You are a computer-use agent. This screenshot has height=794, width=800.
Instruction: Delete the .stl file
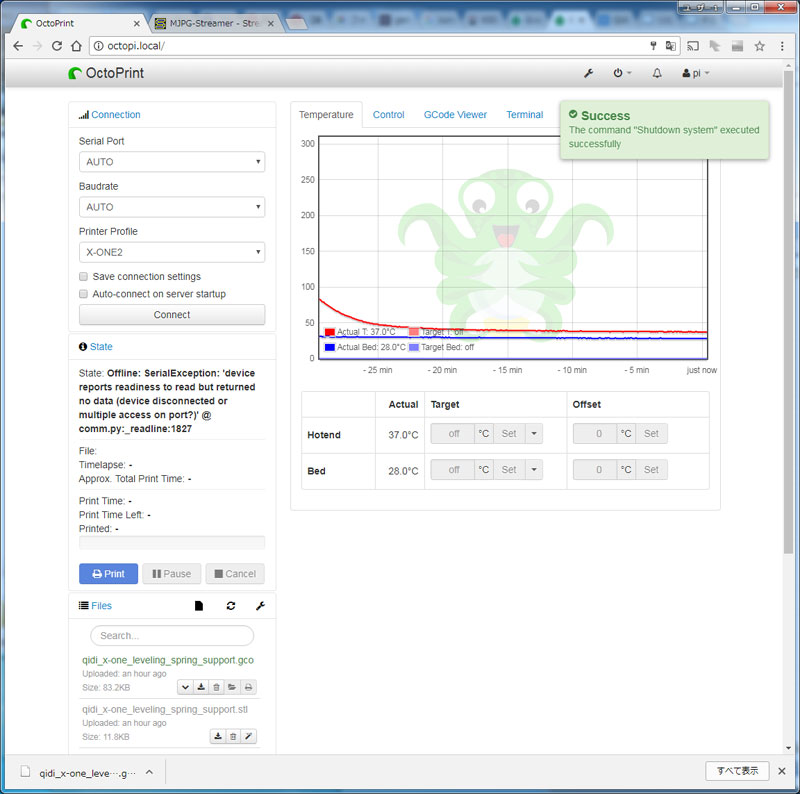(233, 736)
